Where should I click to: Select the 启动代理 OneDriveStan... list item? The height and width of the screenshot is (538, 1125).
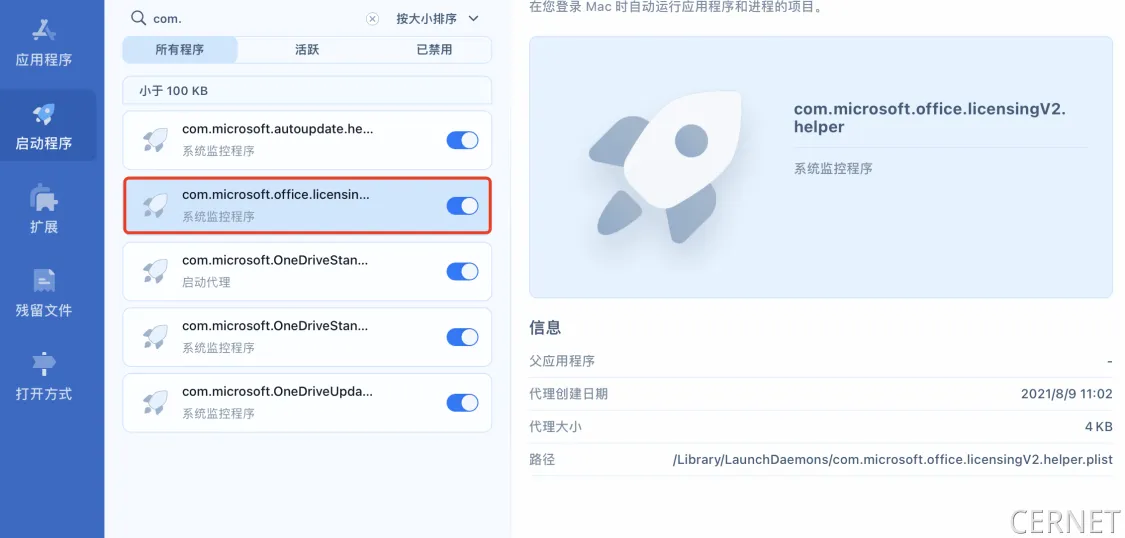coord(290,271)
